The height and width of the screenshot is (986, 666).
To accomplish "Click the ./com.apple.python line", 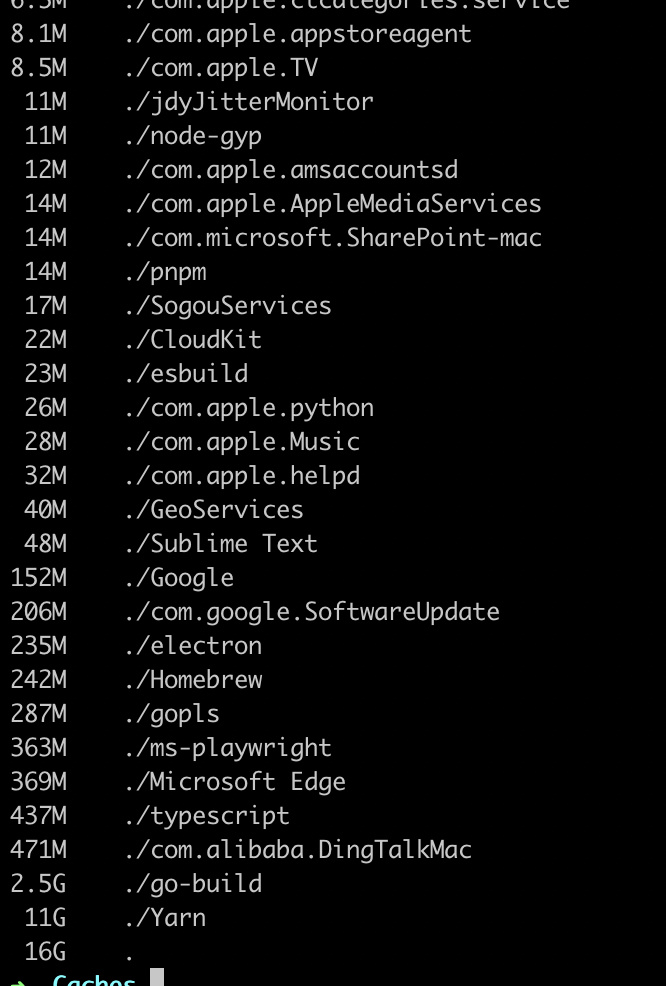I will 249,407.
